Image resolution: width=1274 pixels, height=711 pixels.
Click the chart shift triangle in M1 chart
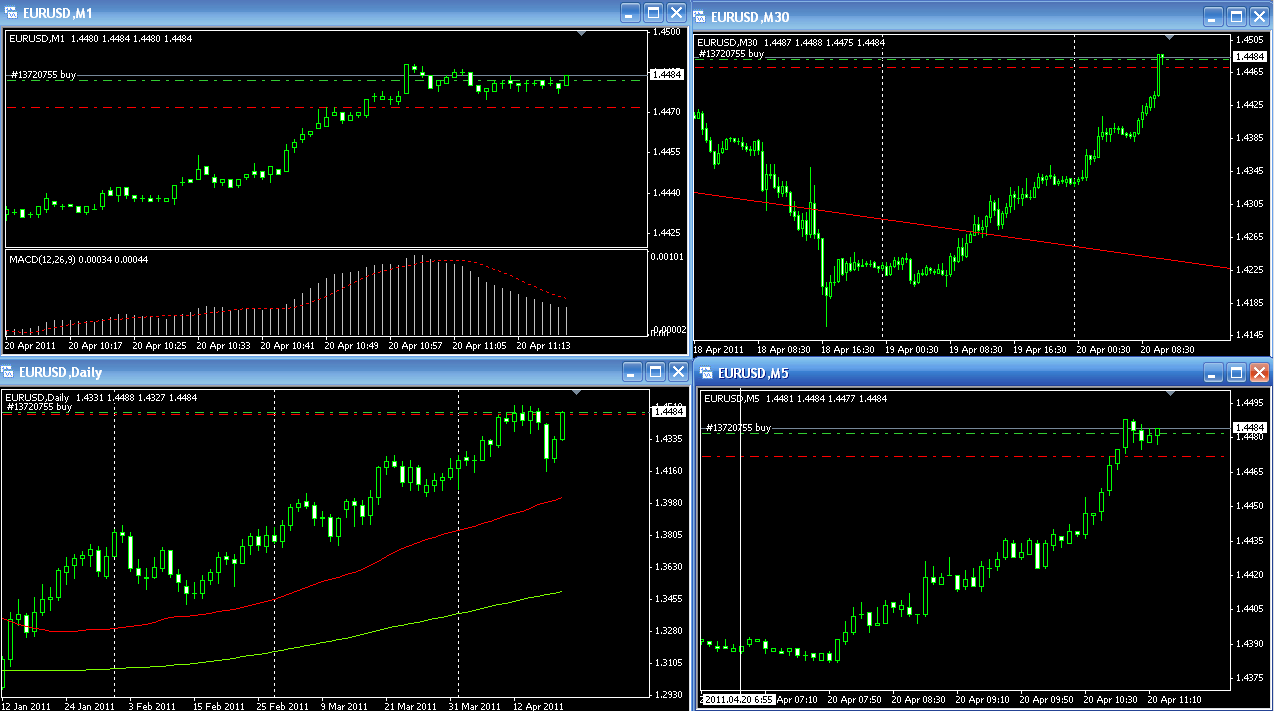[x=582, y=33]
